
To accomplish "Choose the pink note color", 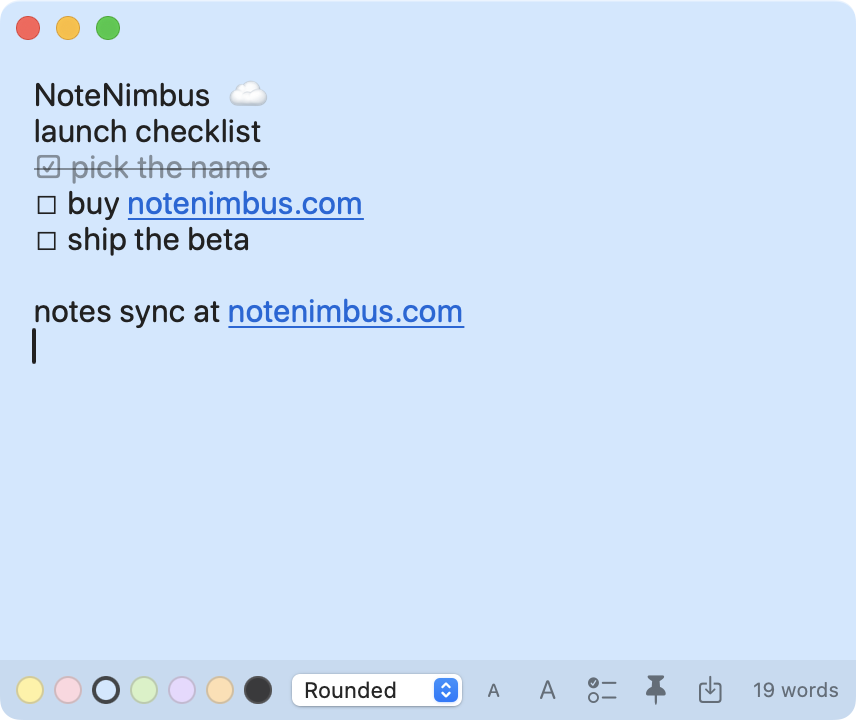I will pos(68,690).
